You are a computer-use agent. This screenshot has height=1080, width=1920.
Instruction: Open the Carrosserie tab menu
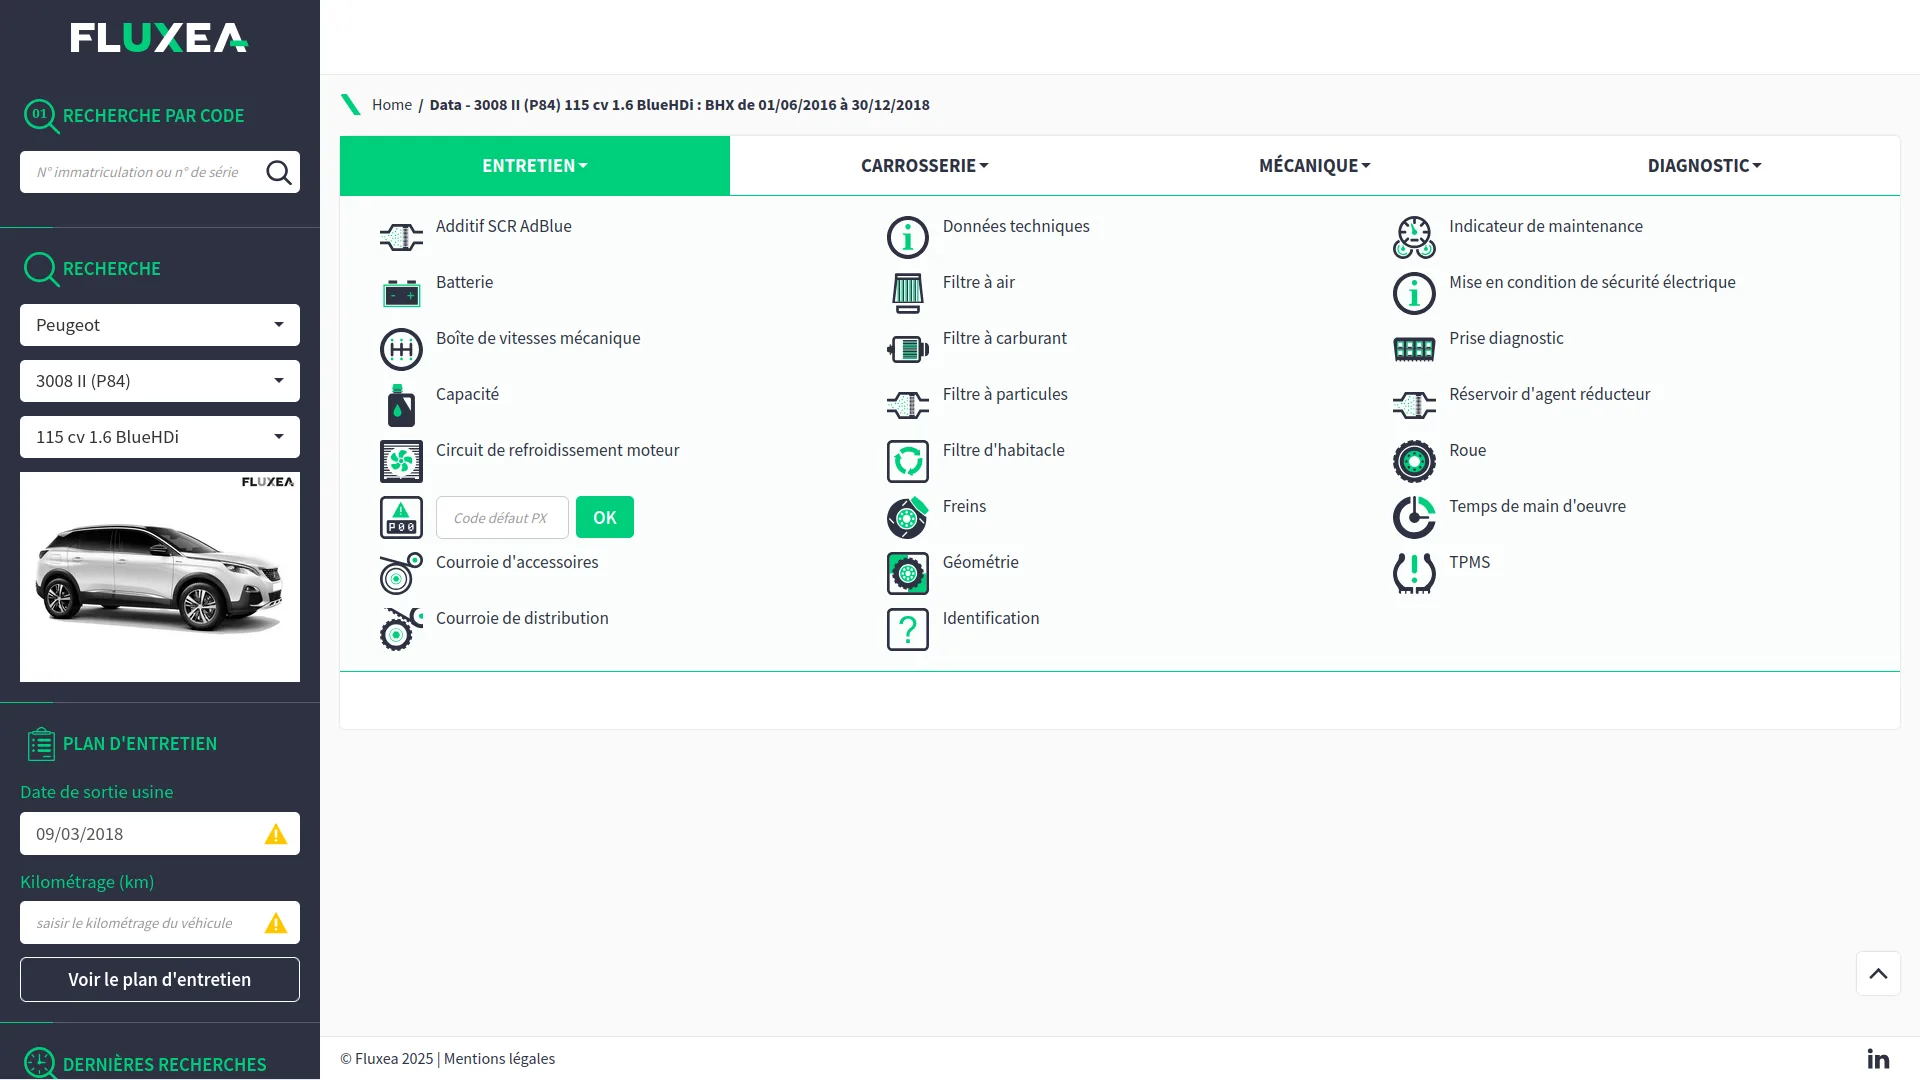(924, 166)
